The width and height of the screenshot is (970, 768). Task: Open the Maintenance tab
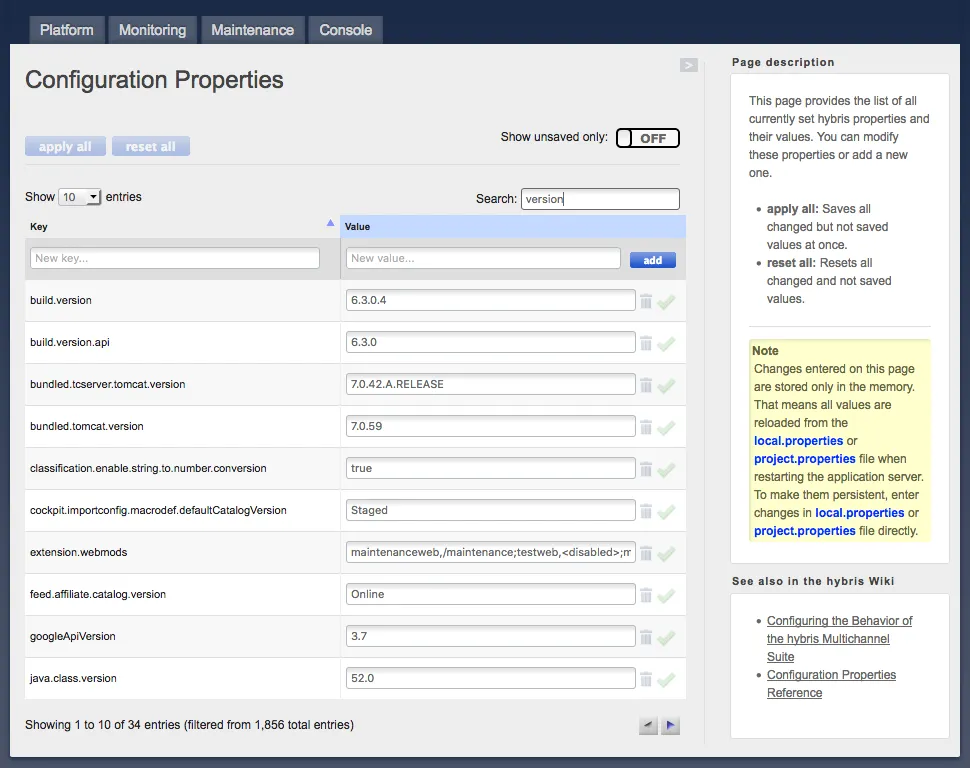pos(252,30)
